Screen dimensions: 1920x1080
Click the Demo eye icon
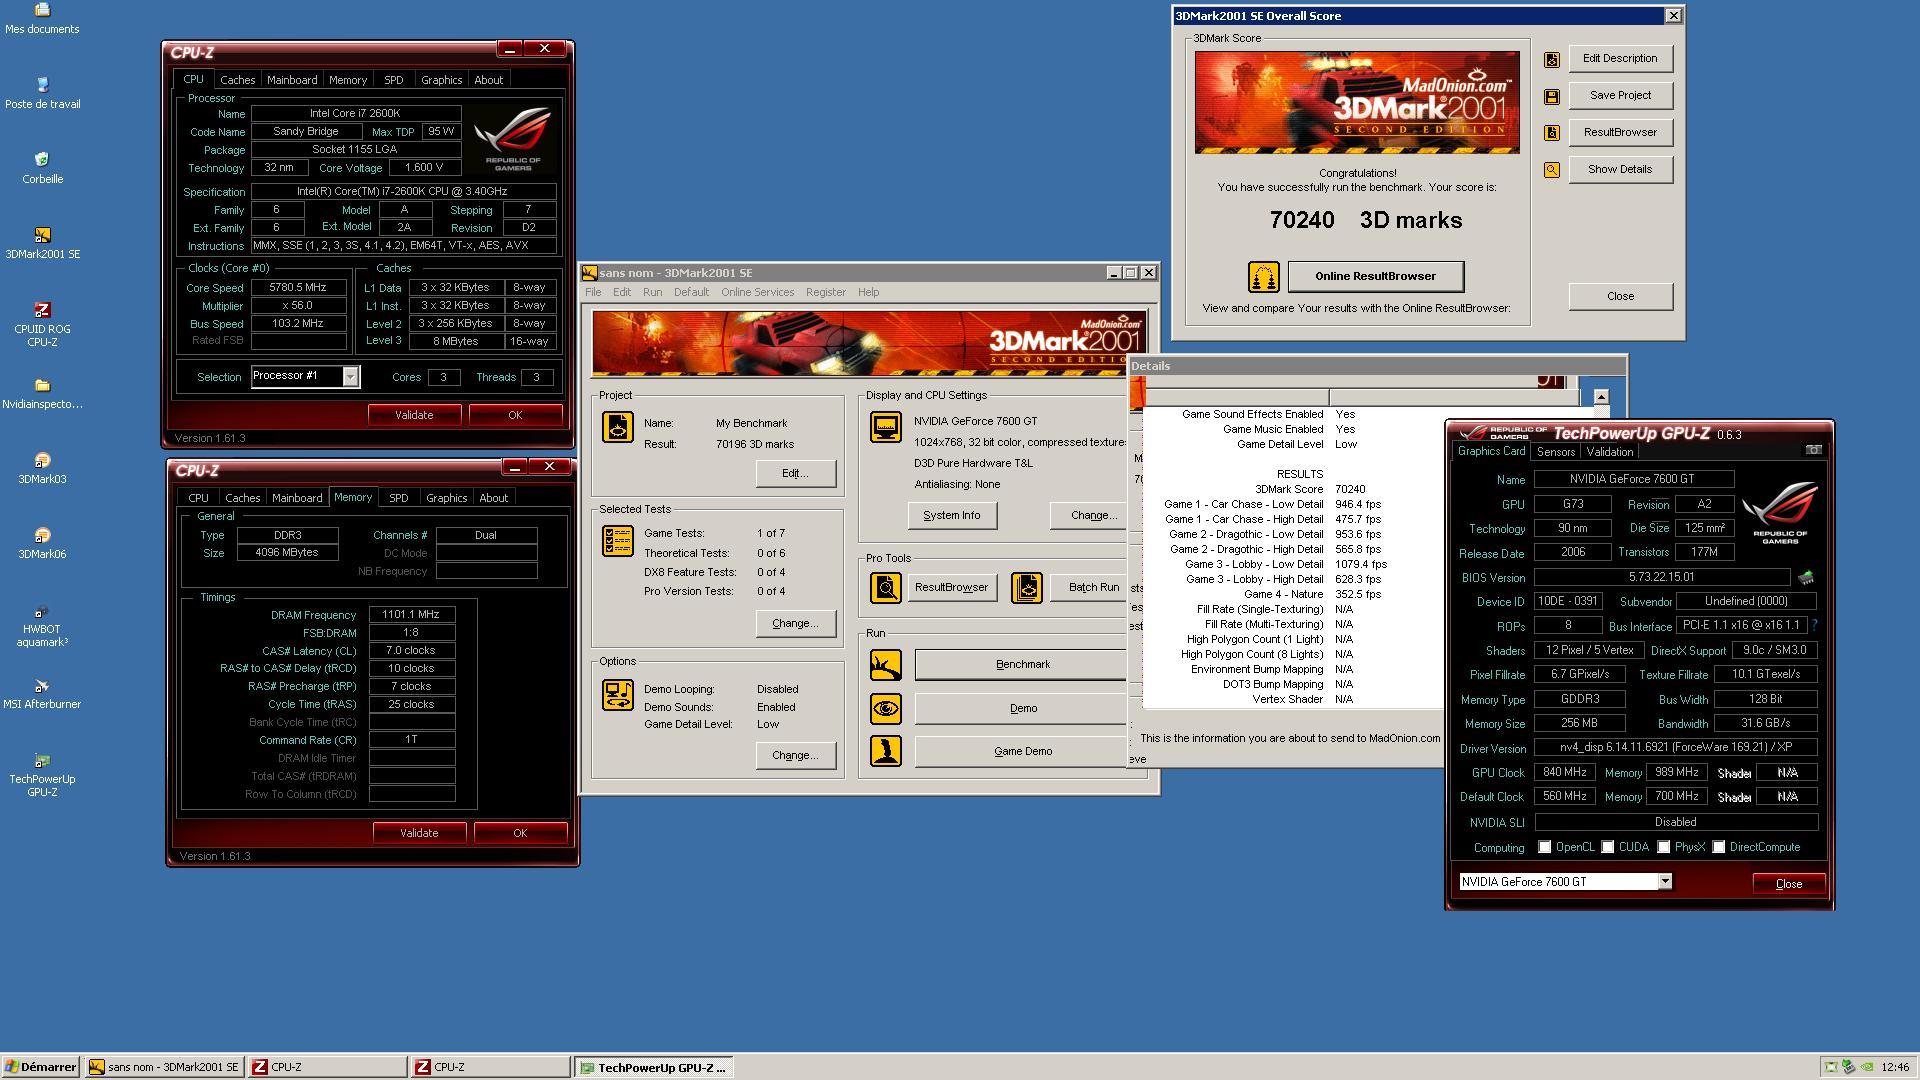[x=885, y=709]
